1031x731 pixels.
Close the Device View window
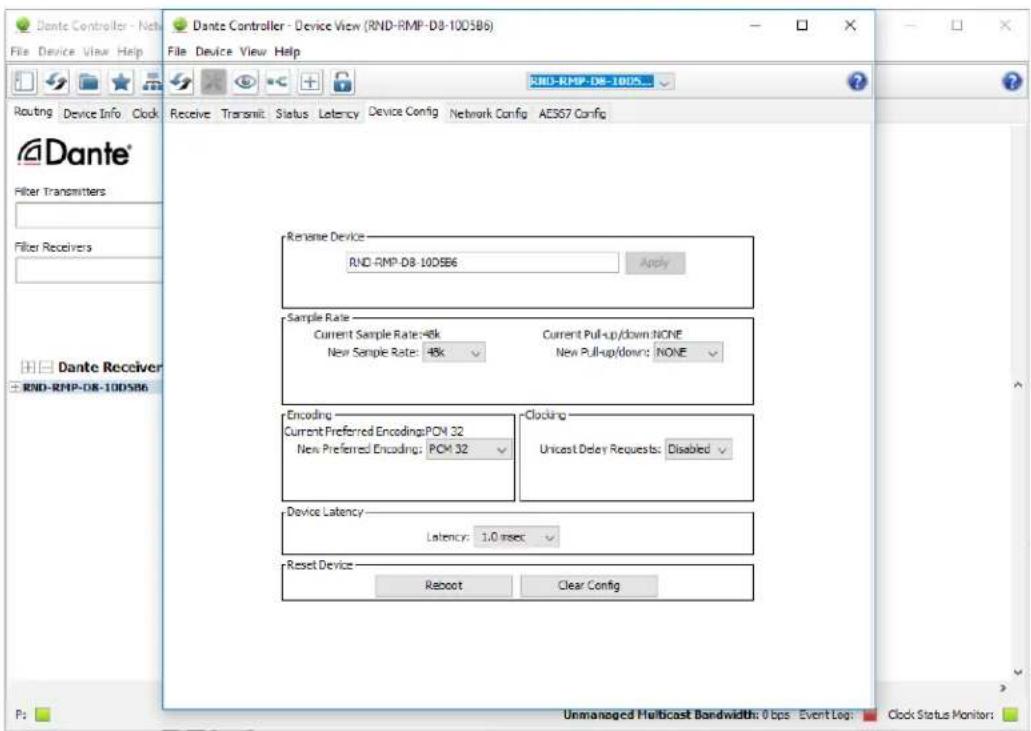(x=850, y=26)
